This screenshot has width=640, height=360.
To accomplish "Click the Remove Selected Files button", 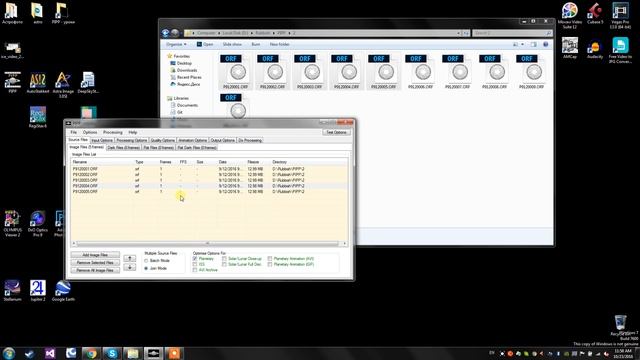I will pos(95,262).
